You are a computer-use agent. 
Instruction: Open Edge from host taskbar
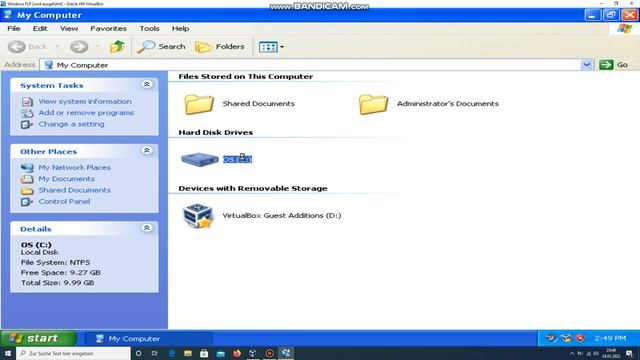172,353
